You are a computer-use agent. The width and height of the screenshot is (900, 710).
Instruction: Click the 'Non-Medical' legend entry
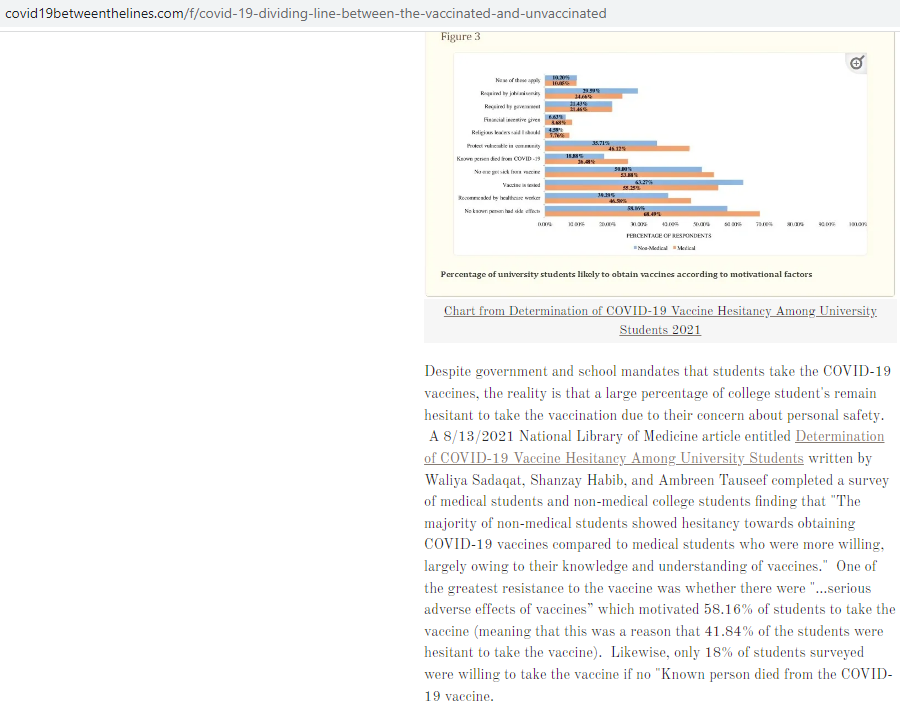[x=650, y=248]
